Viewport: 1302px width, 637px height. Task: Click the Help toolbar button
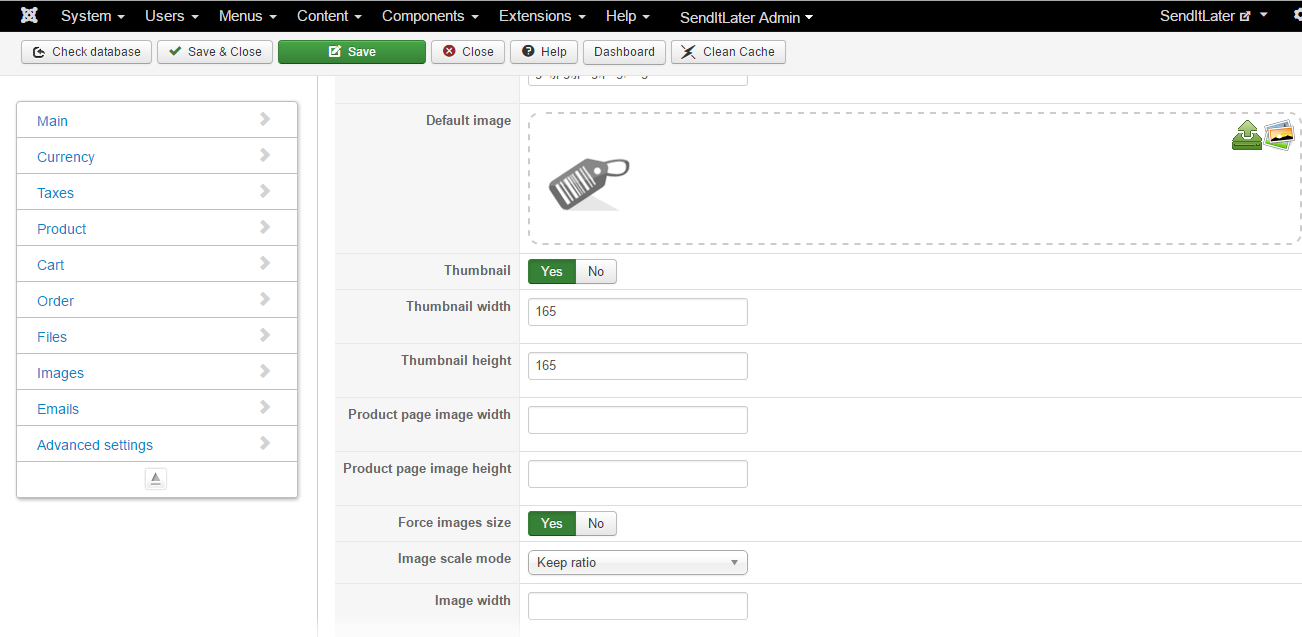(544, 52)
